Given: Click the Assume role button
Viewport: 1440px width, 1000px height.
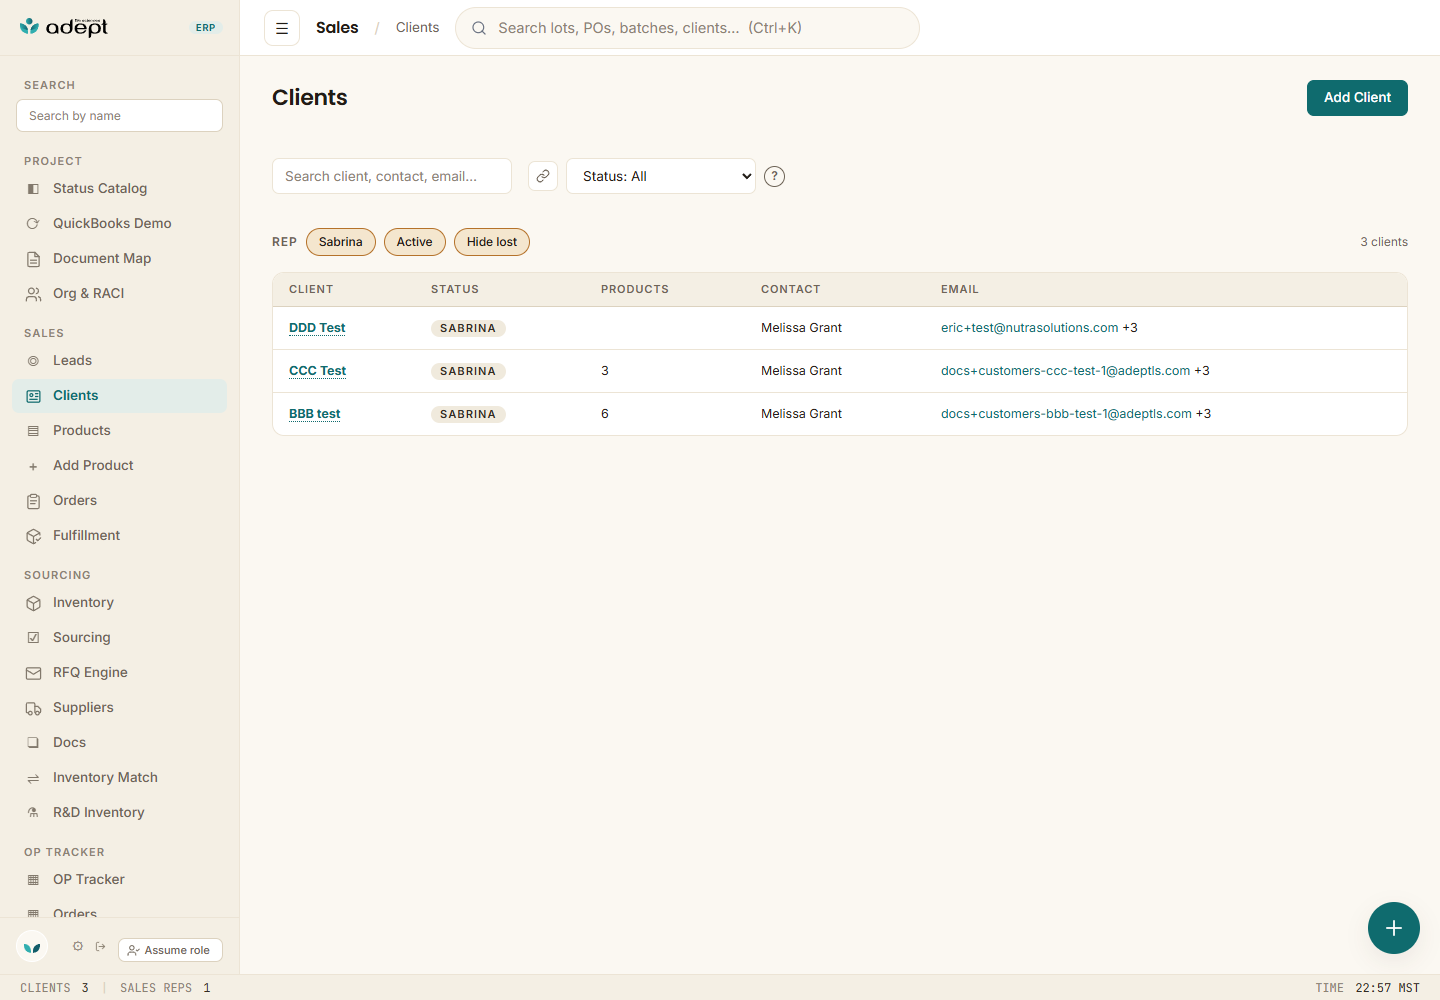Looking at the screenshot, I should tap(170, 950).
